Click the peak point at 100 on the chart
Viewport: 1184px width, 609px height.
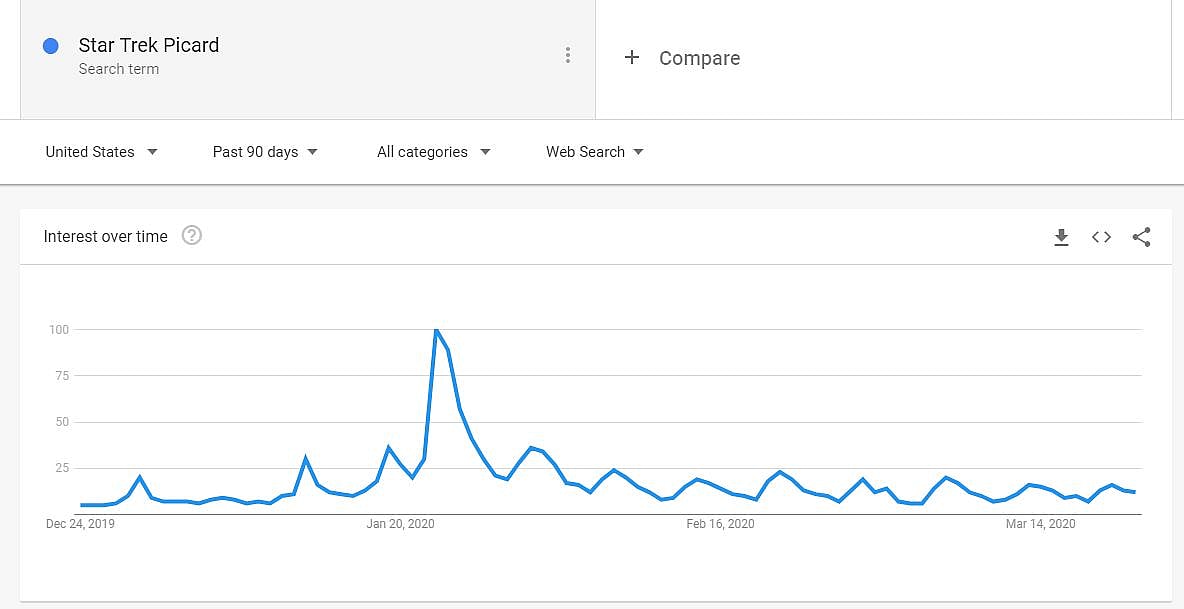click(436, 330)
